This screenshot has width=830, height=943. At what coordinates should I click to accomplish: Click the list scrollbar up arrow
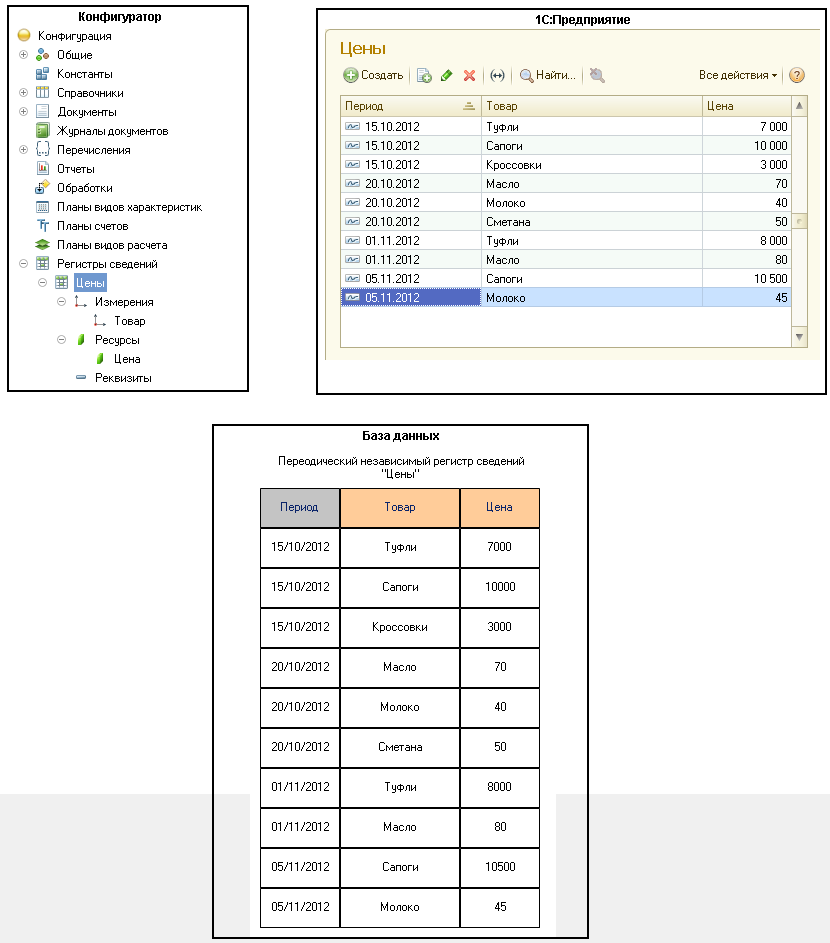point(799,106)
